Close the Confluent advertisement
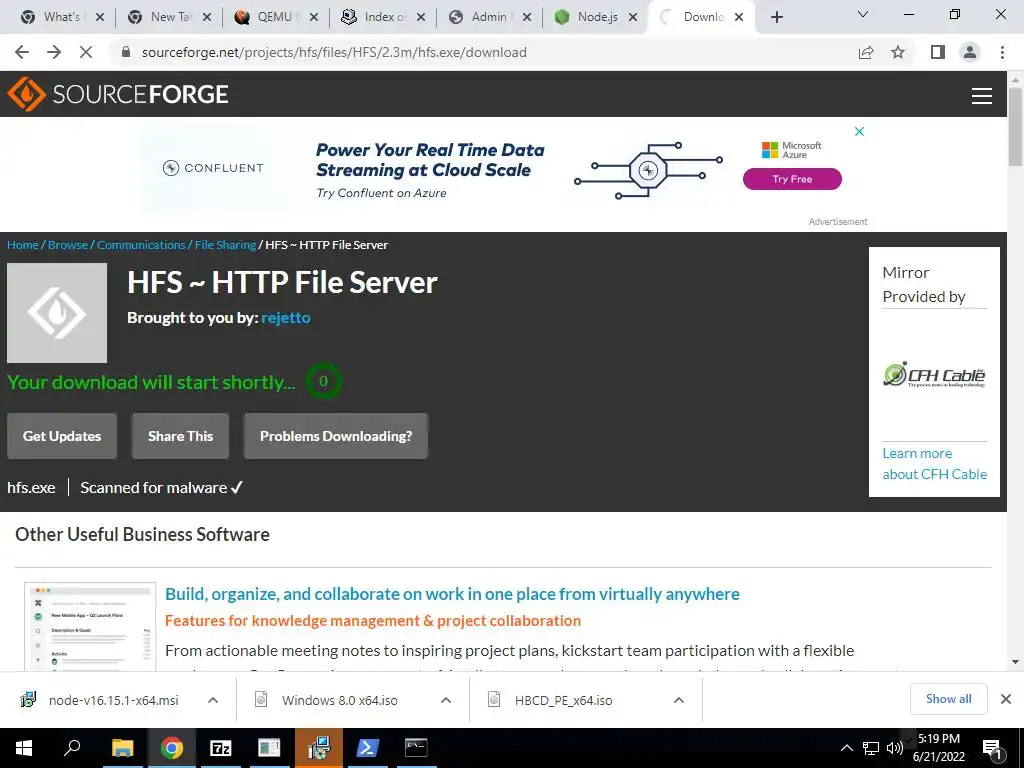The width and height of the screenshot is (1024, 768). click(x=859, y=131)
